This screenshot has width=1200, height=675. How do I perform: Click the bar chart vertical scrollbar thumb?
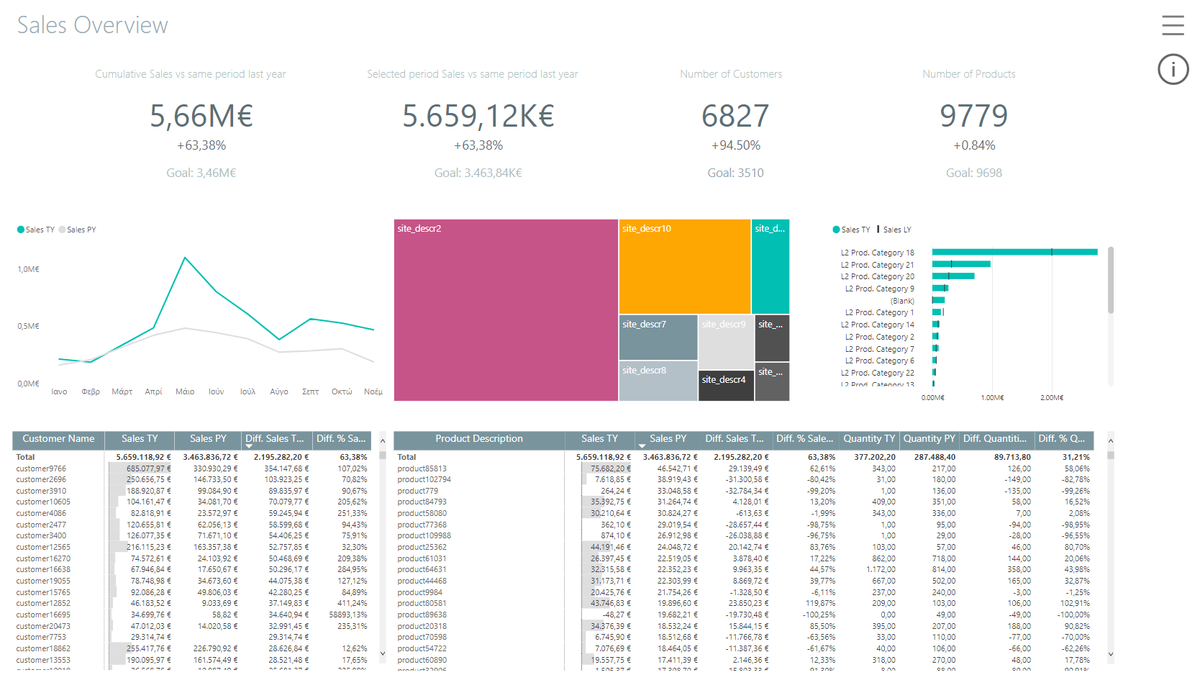click(1110, 280)
